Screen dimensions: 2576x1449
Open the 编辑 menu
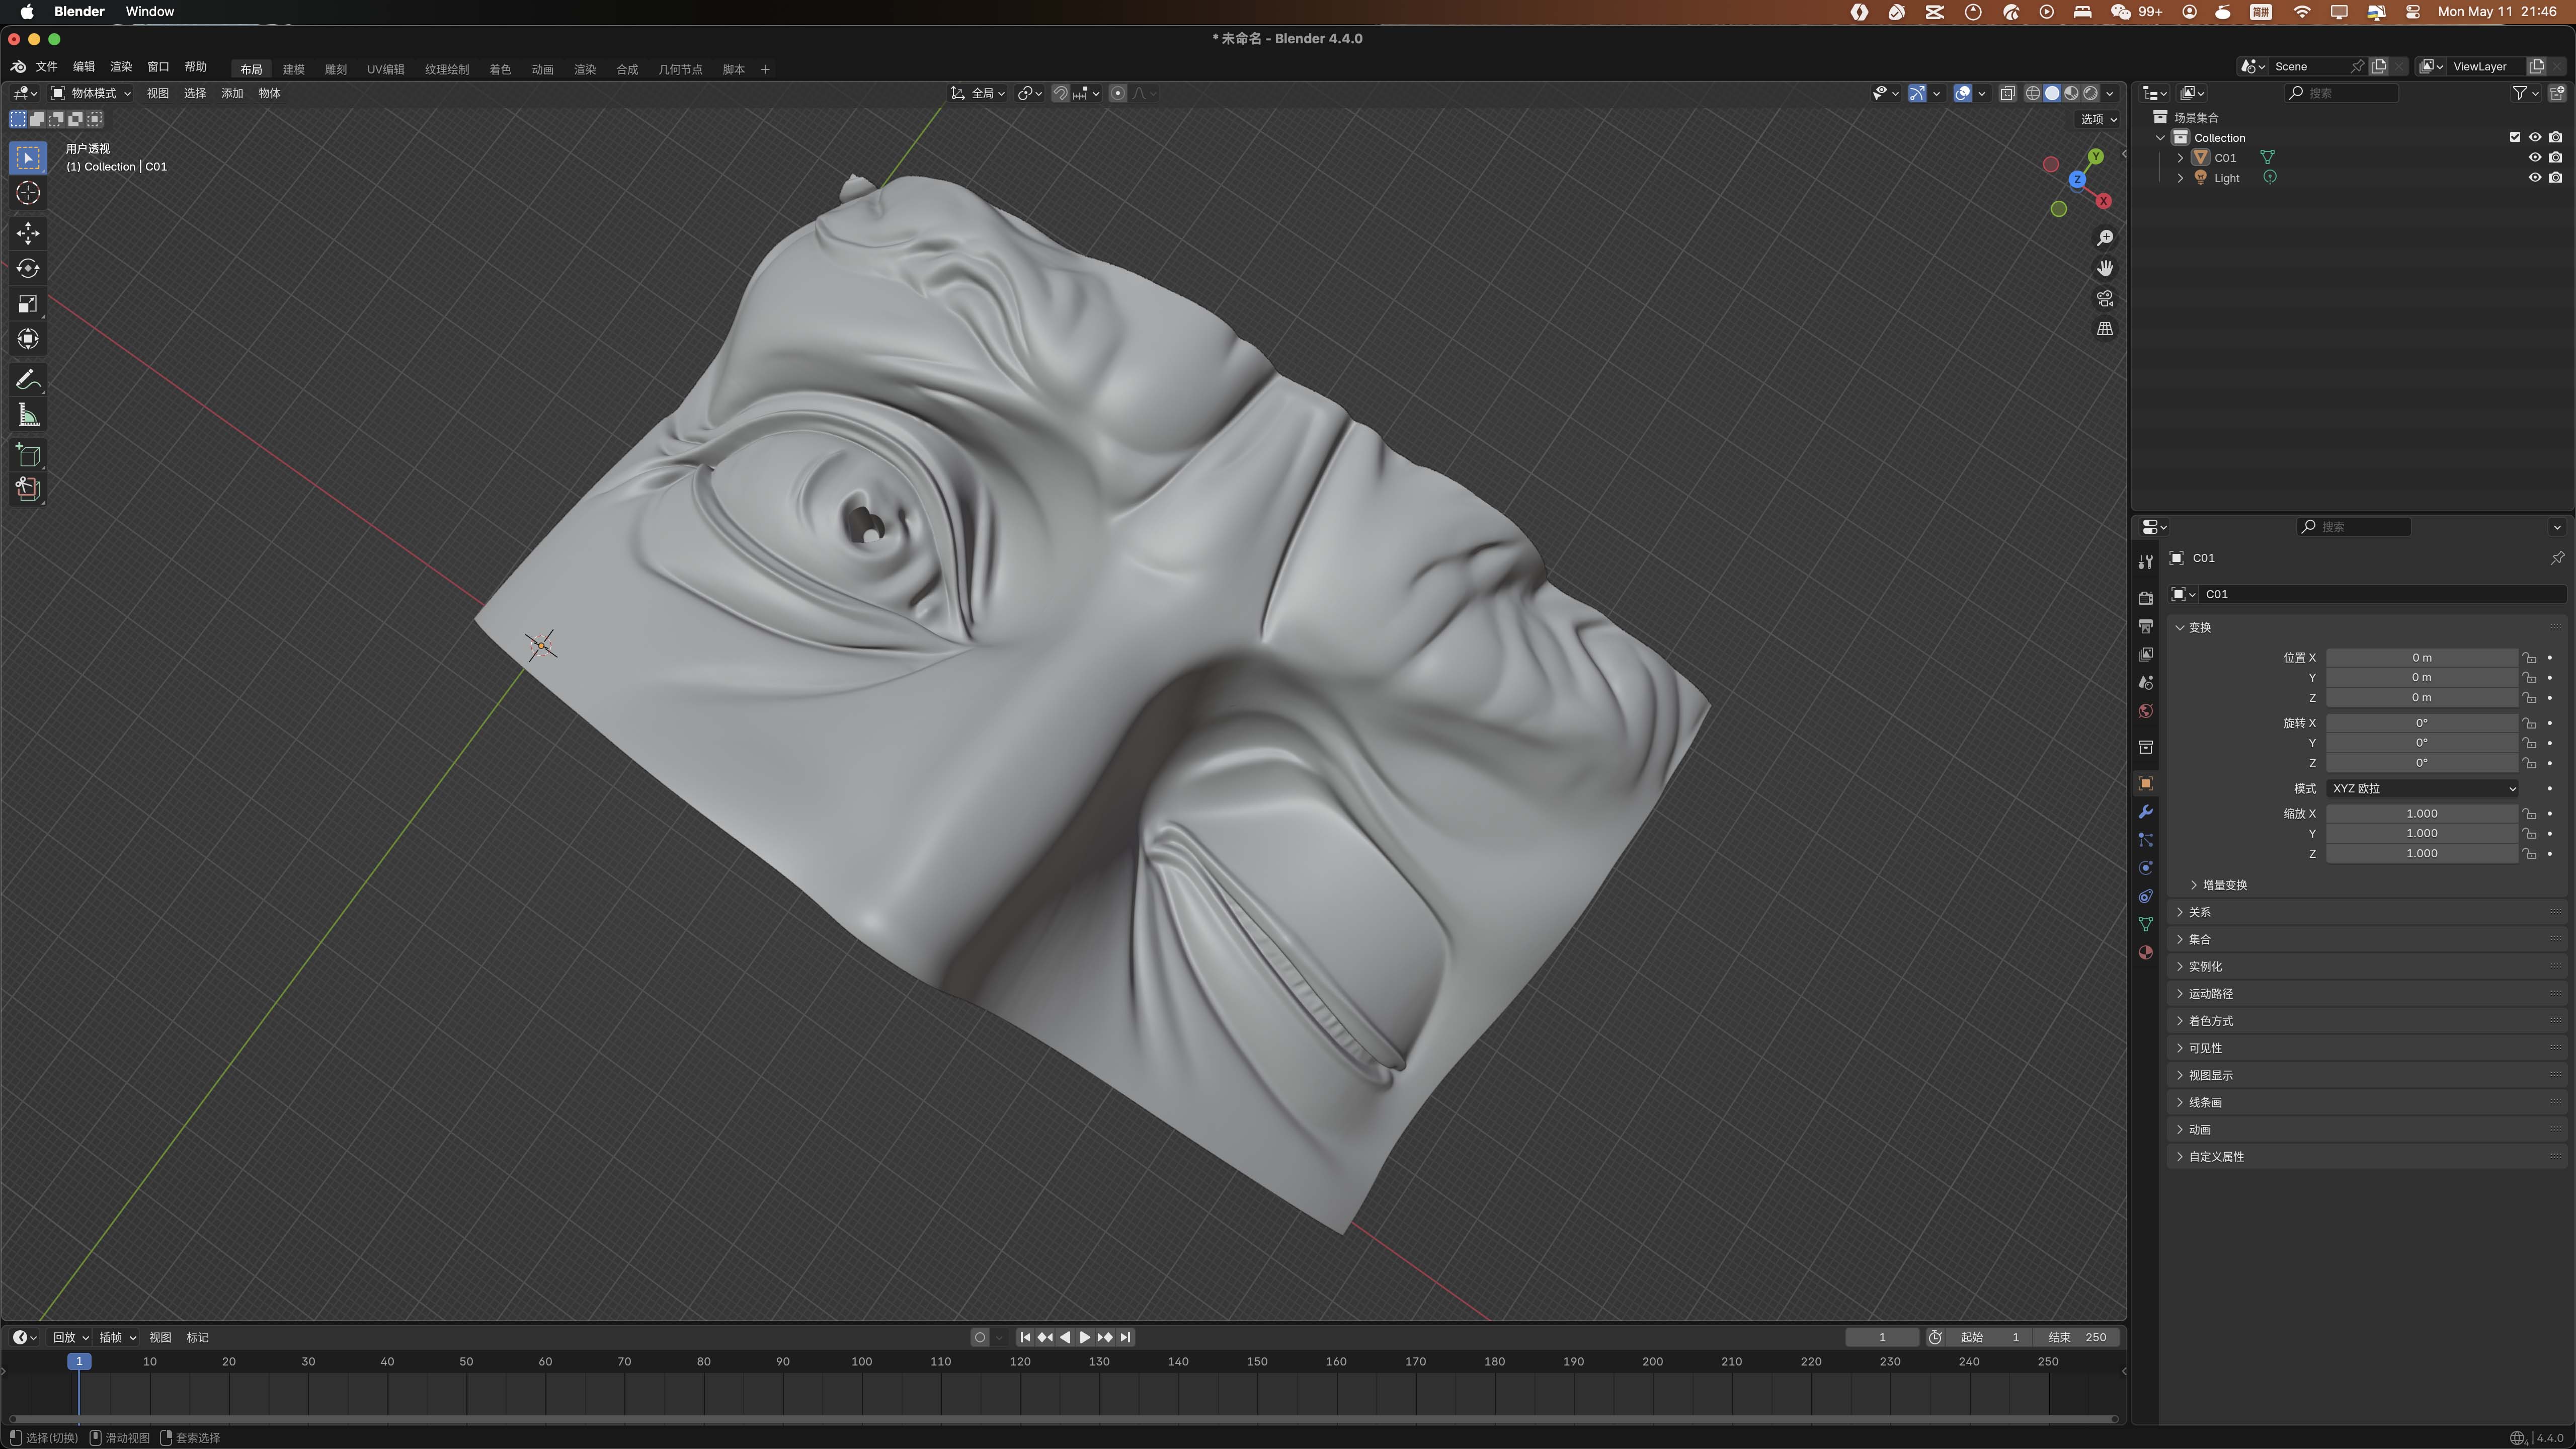tap(84, 67)
